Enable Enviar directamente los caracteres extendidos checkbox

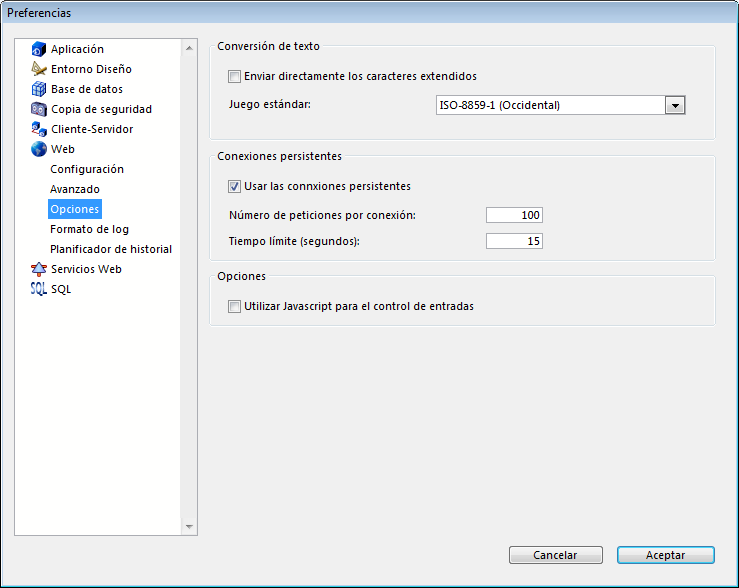(235, 76)
